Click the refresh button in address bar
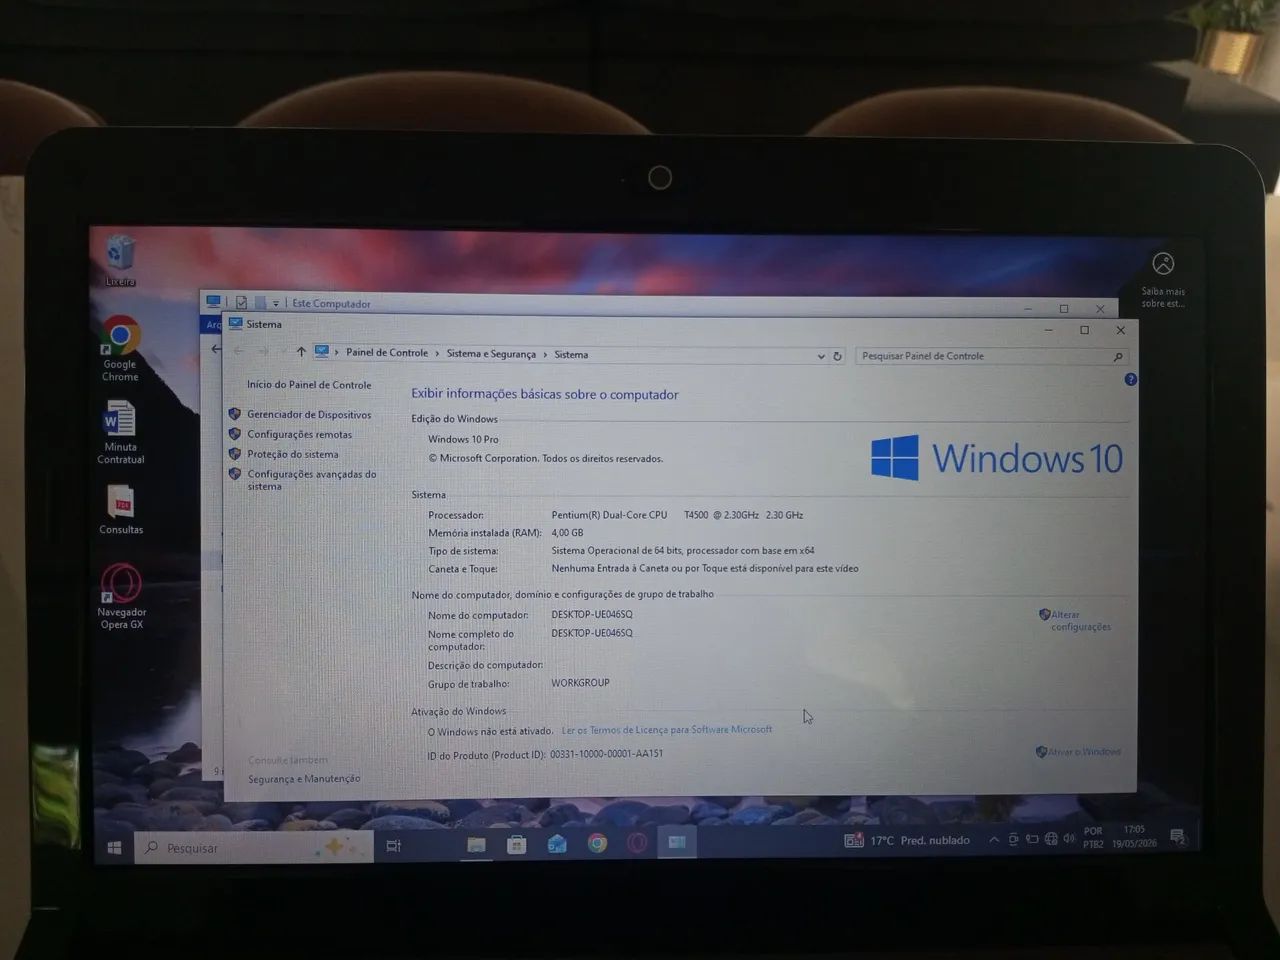The height and width of the screenshot is (960, 1280). coord(838,356)
